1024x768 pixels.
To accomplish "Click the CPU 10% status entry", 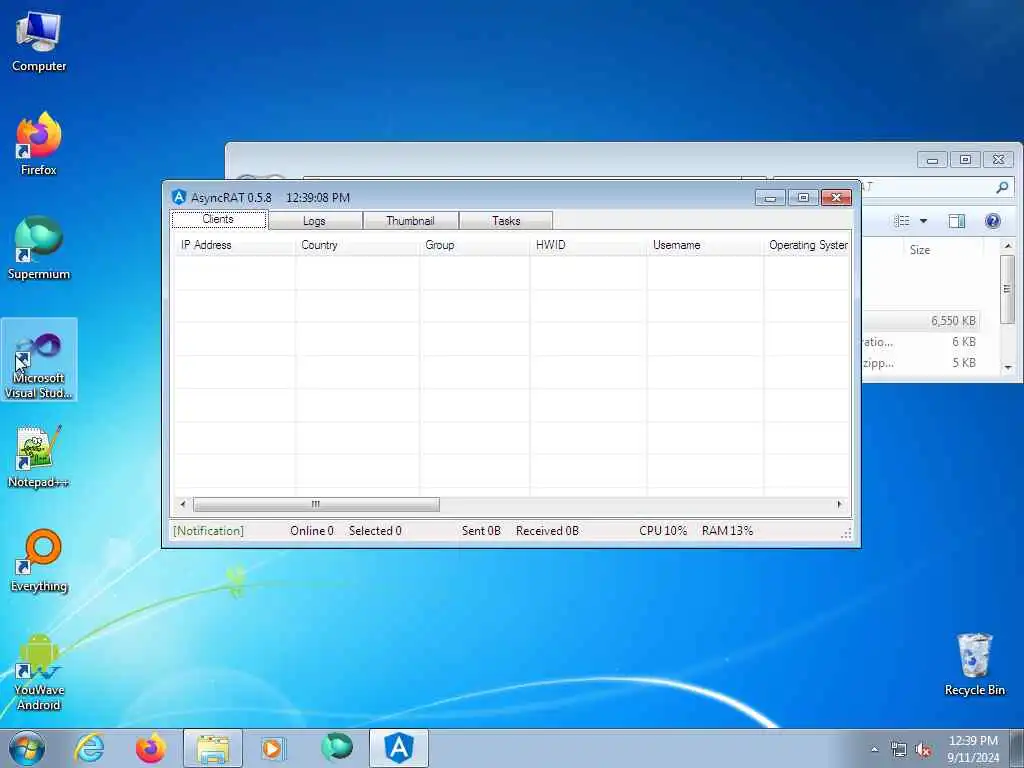I will pyautogui.click(x=663, y=531).
